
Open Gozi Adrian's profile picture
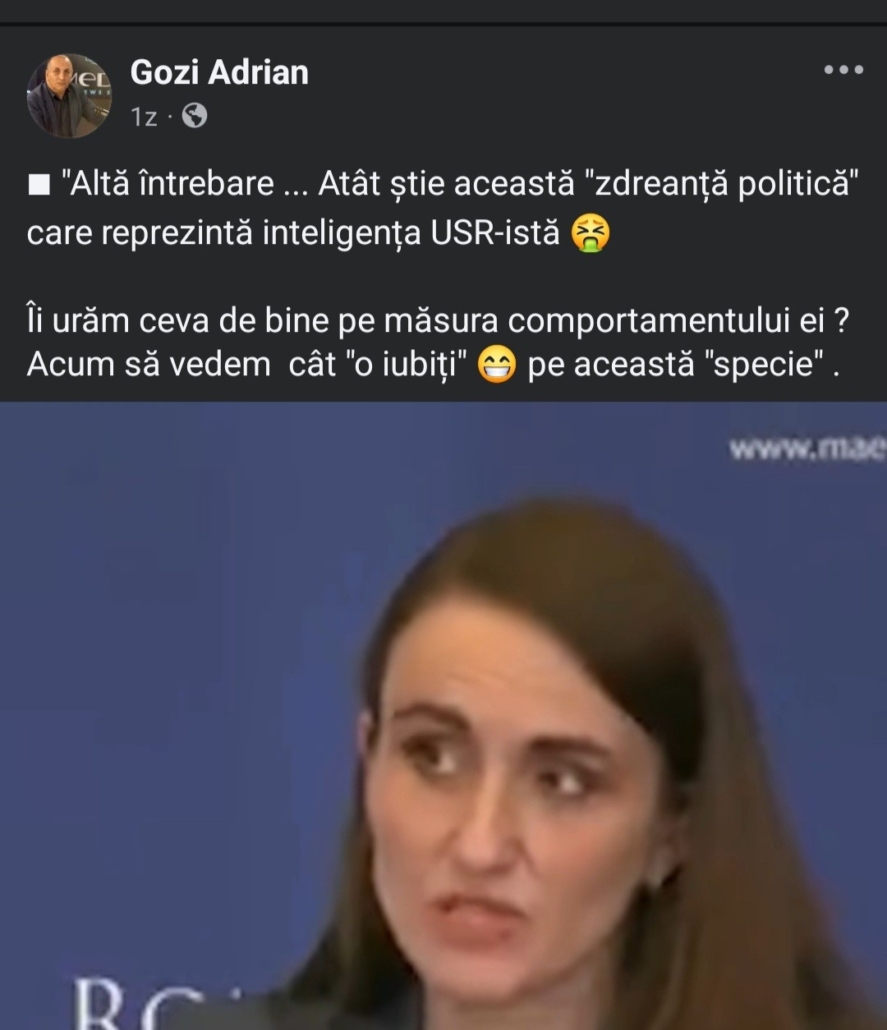[x=68, y=96]
